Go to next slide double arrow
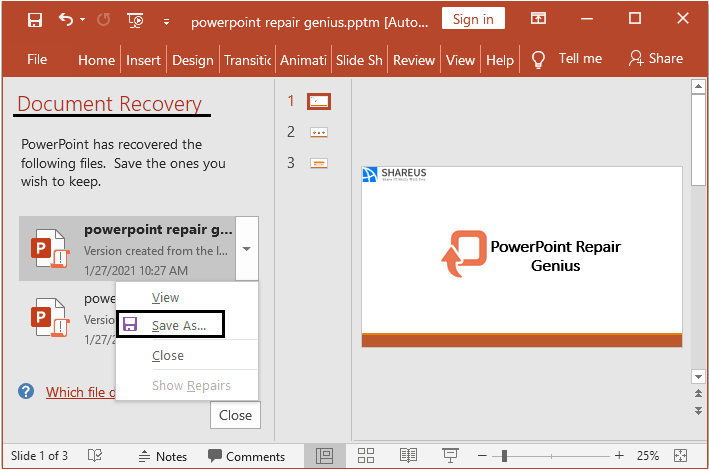This screenshot has width=709, height=470. point(698,410)
